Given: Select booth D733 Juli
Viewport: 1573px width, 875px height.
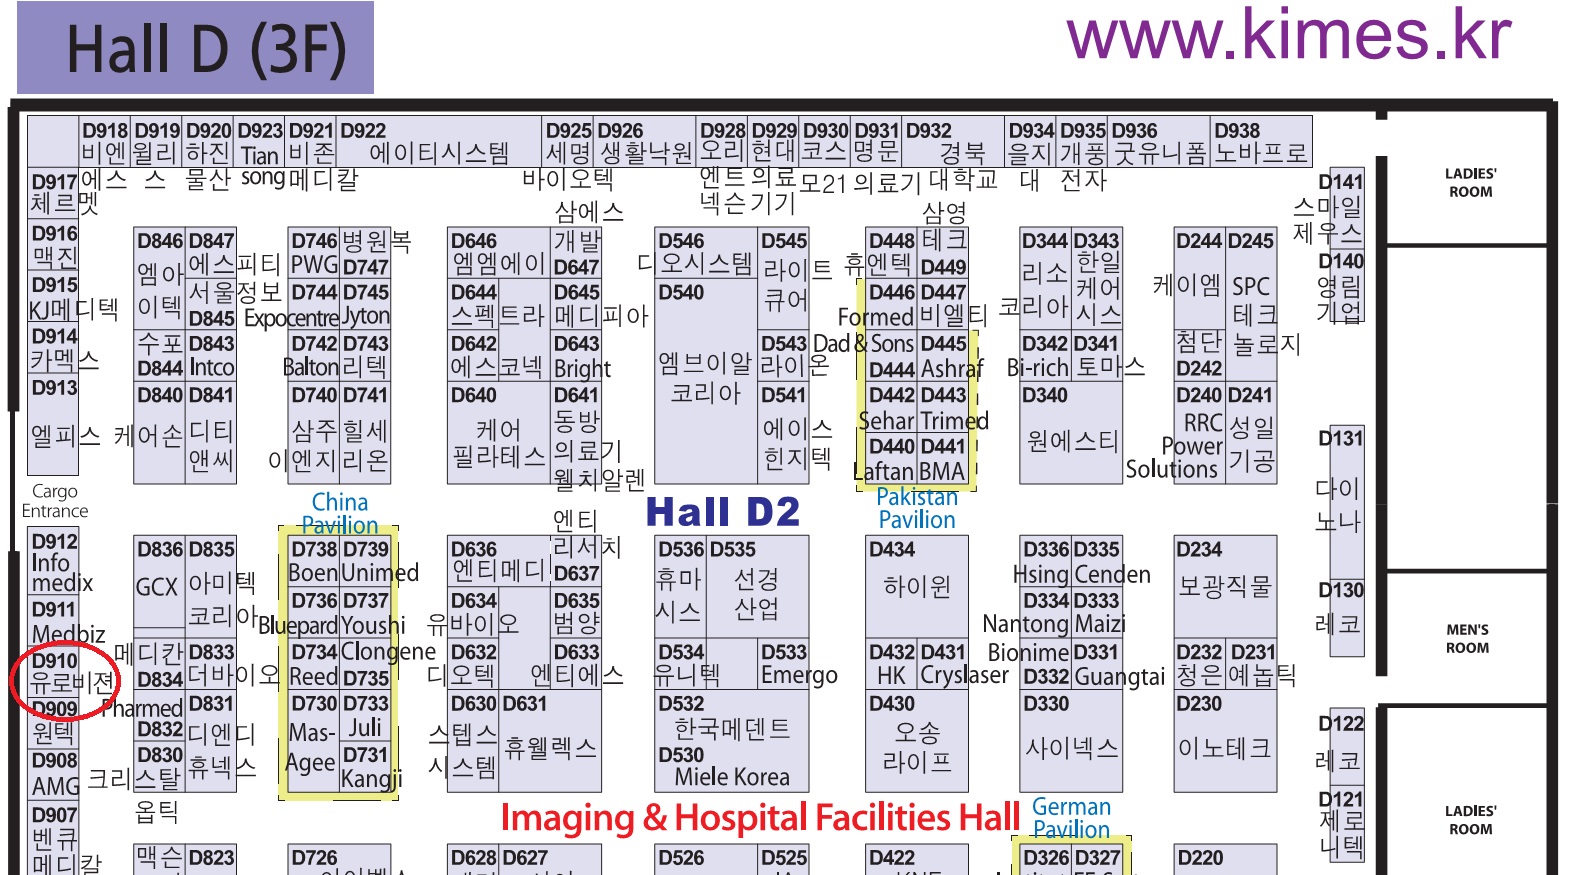Looking at the screenshot, I should click(366, 716).
